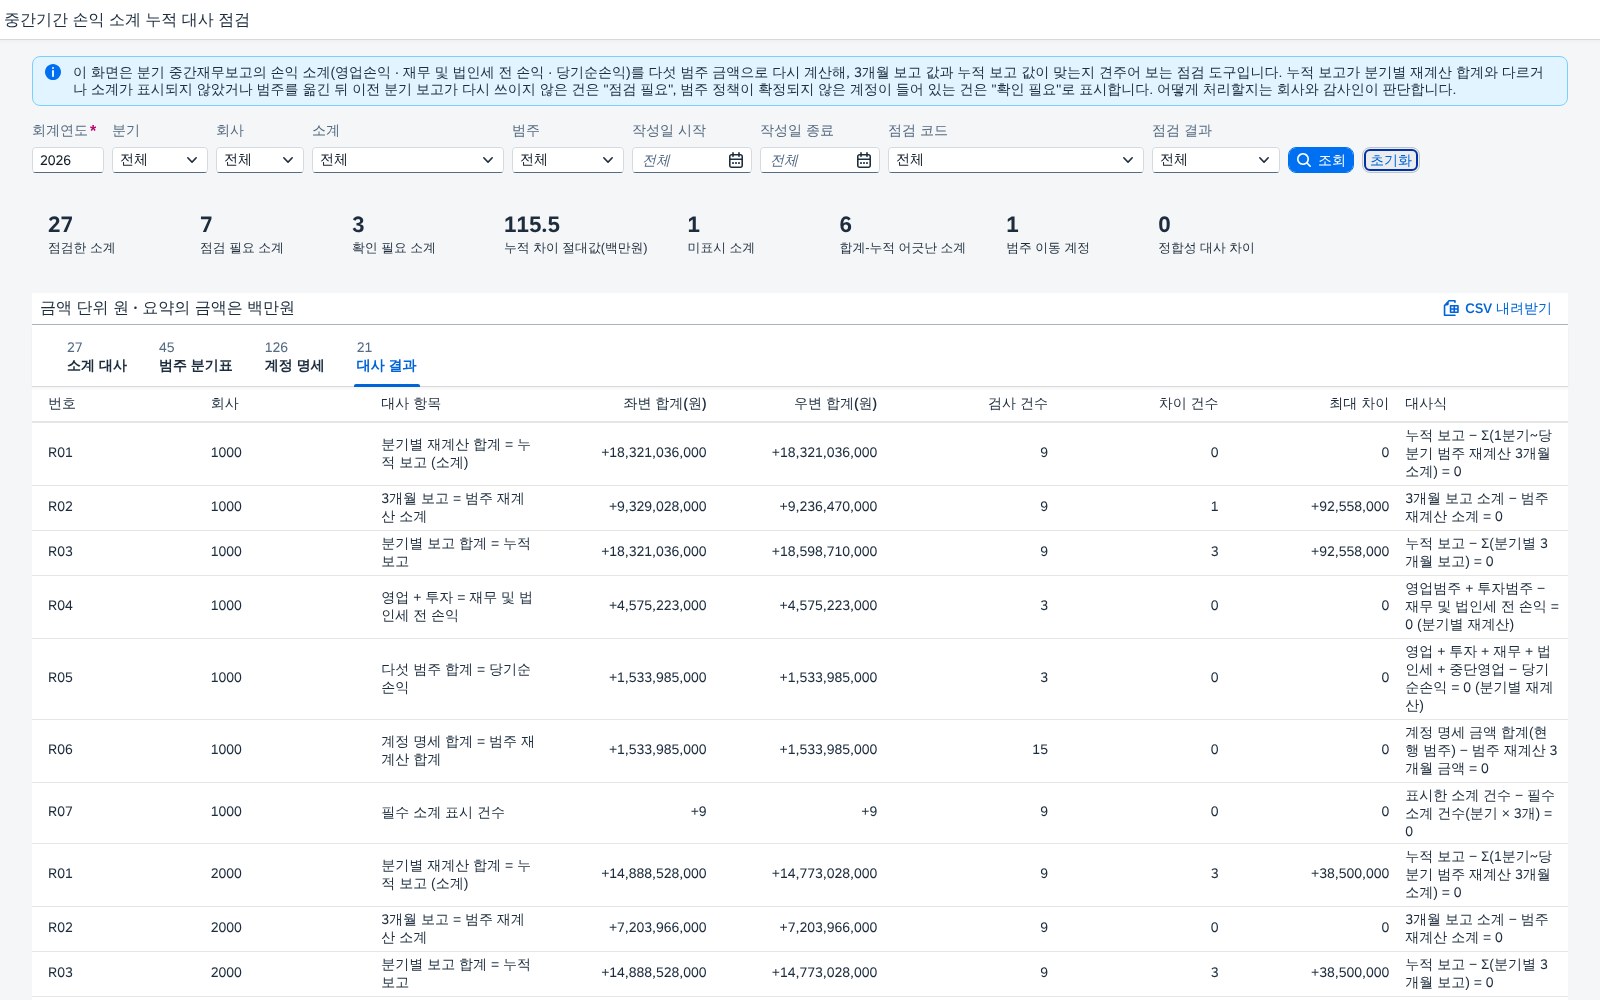Click the 점검한 소계 tile showing 27
The height and width of the screenshot is (1000, 1600).
[x=82, y=235]
